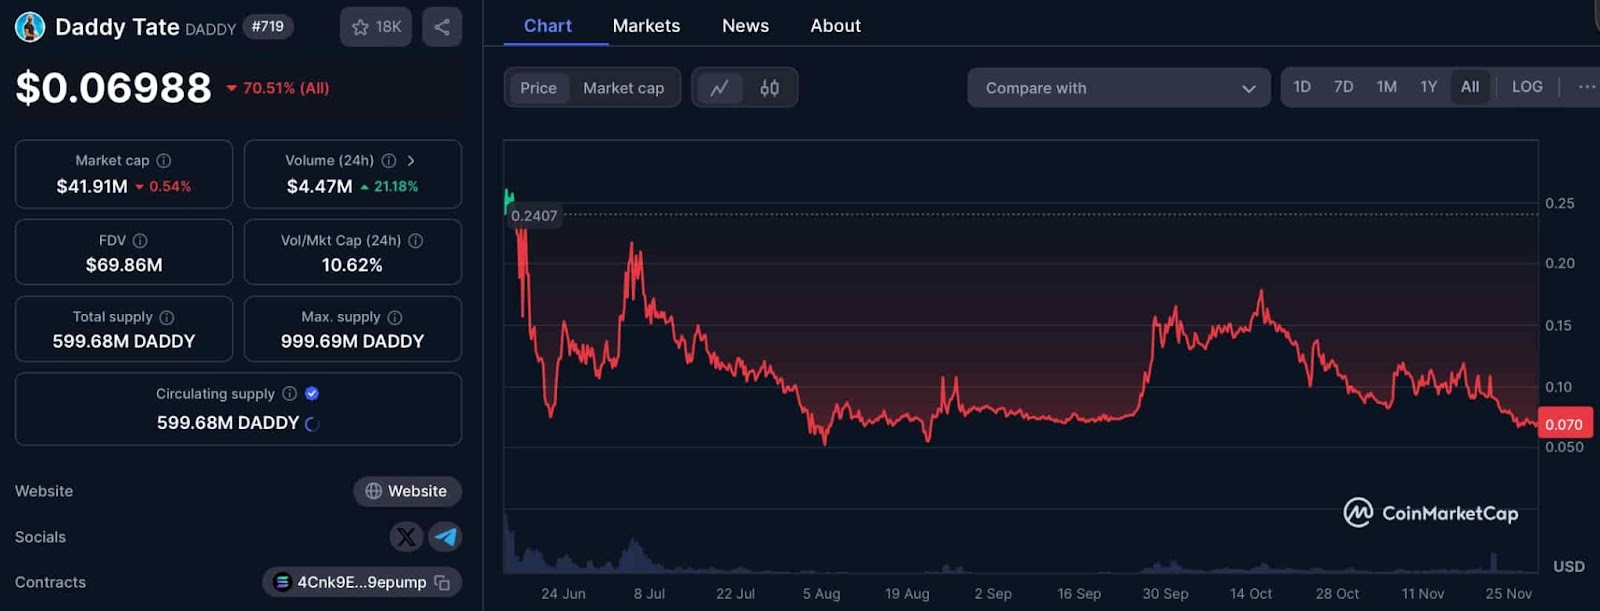Toggle the LOG scale option

1527,87
